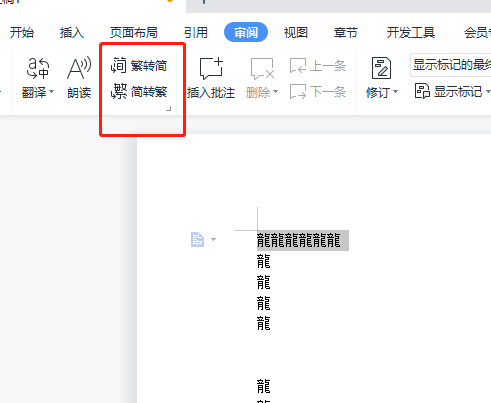
Task: Click the 翻译 translate icon
Action: point(38,68)
